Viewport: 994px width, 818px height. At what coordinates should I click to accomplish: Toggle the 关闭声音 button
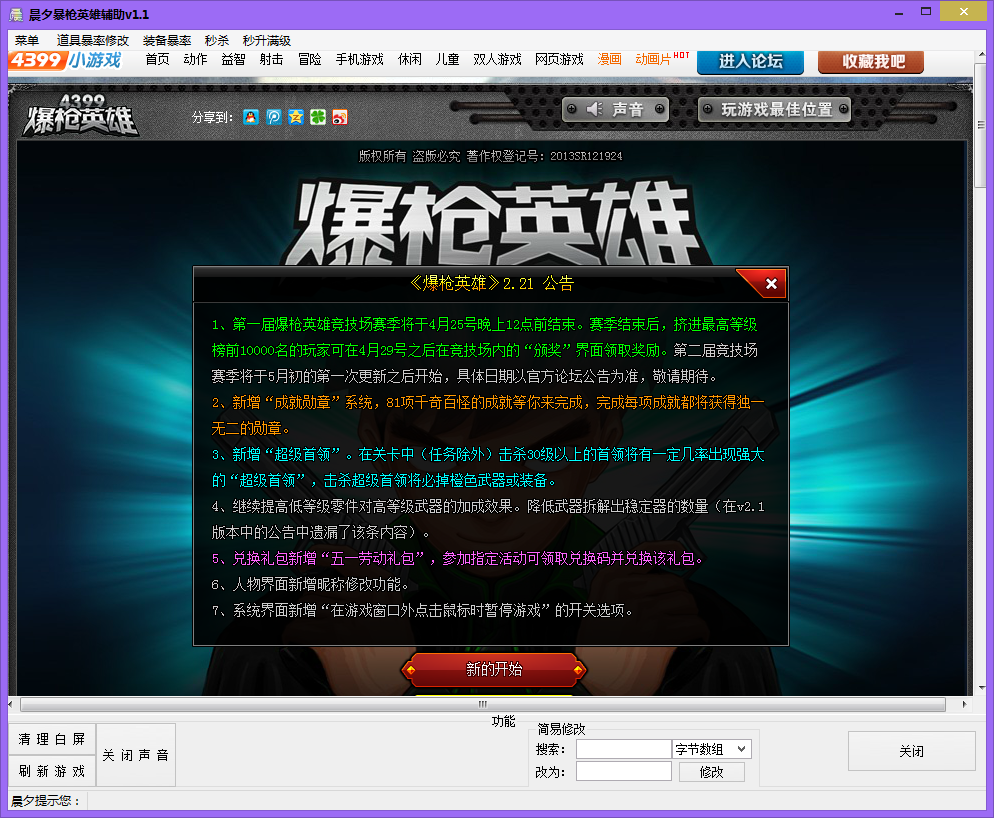(136, 755)
